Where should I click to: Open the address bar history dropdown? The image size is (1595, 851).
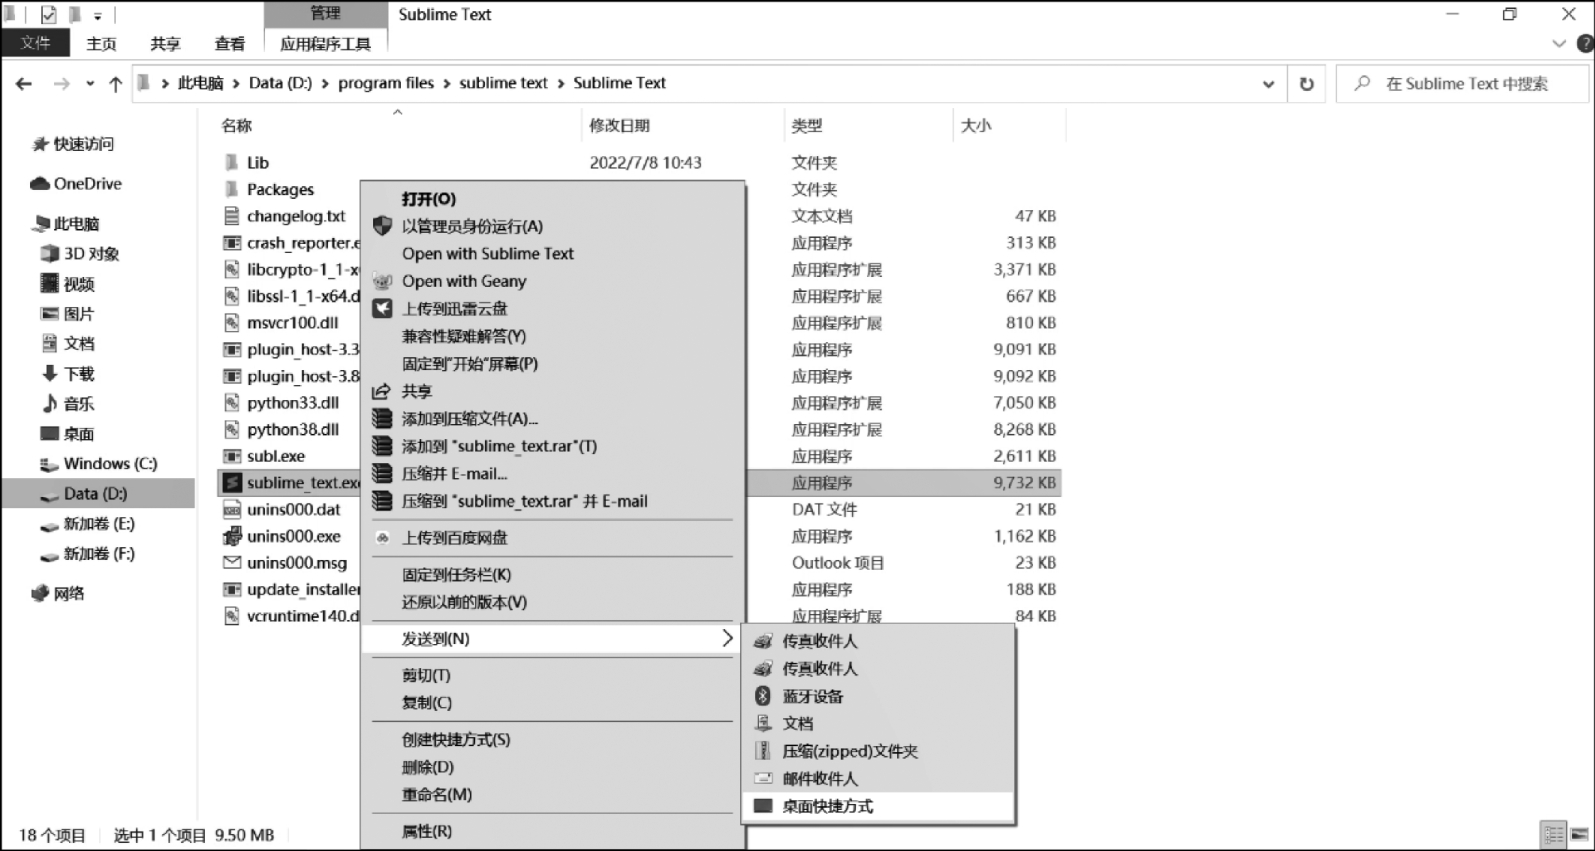(x=1268, y=84)
